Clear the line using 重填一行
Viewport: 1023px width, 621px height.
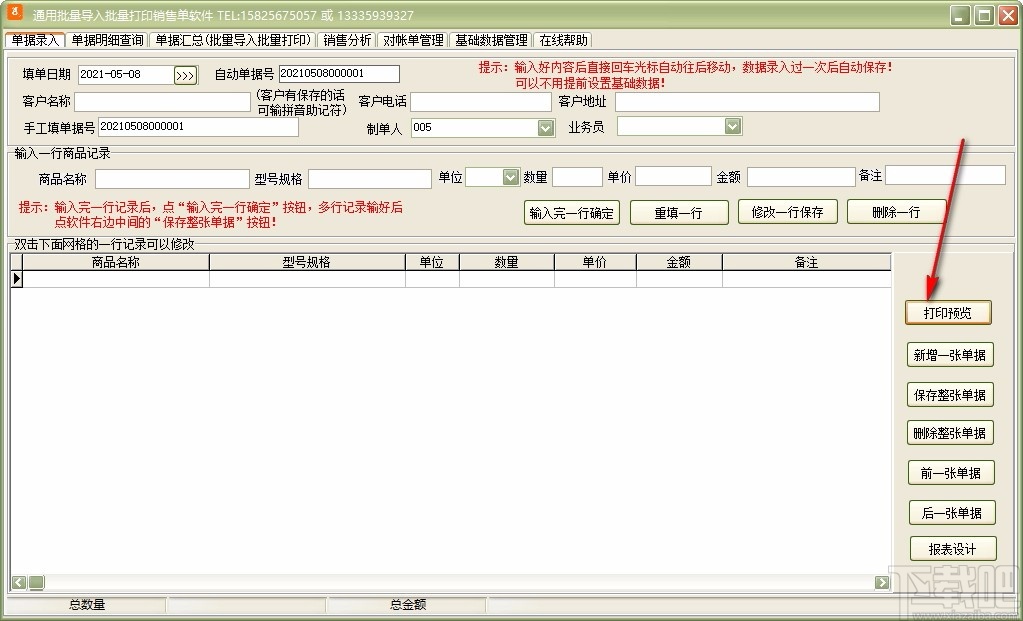point(679,212)
